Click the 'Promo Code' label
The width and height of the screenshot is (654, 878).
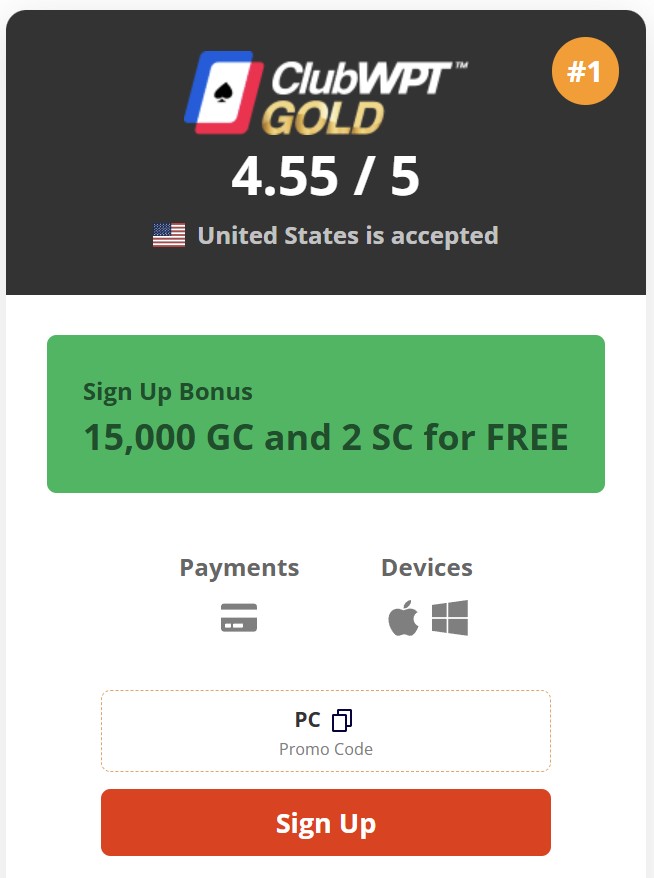[326, 749]
